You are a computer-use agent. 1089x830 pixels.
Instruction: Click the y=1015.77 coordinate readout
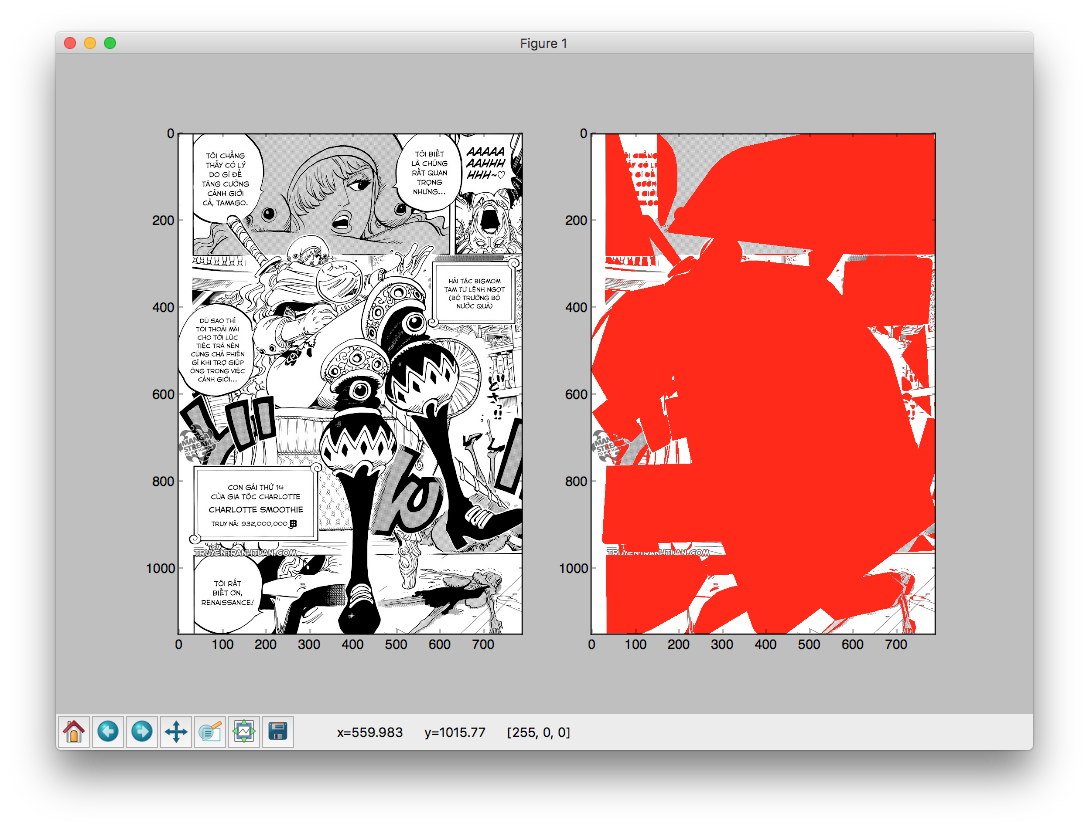click(x=455, y=732)
